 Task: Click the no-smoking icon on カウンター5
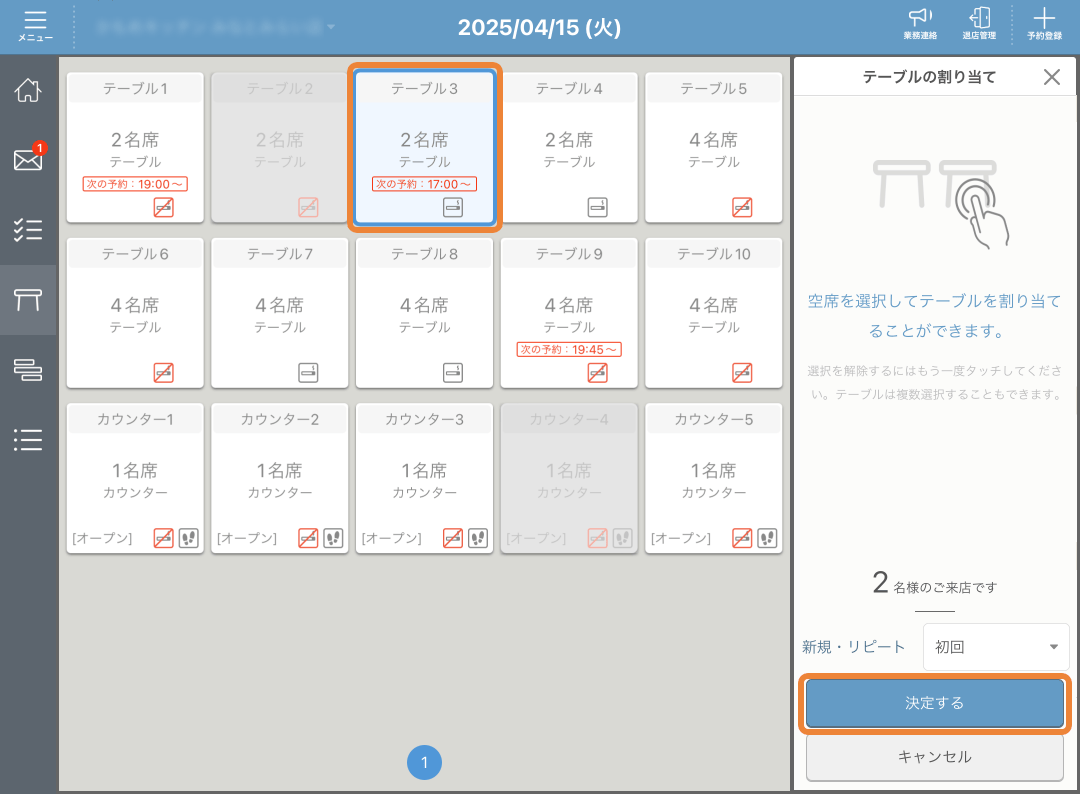coord(742,538)
